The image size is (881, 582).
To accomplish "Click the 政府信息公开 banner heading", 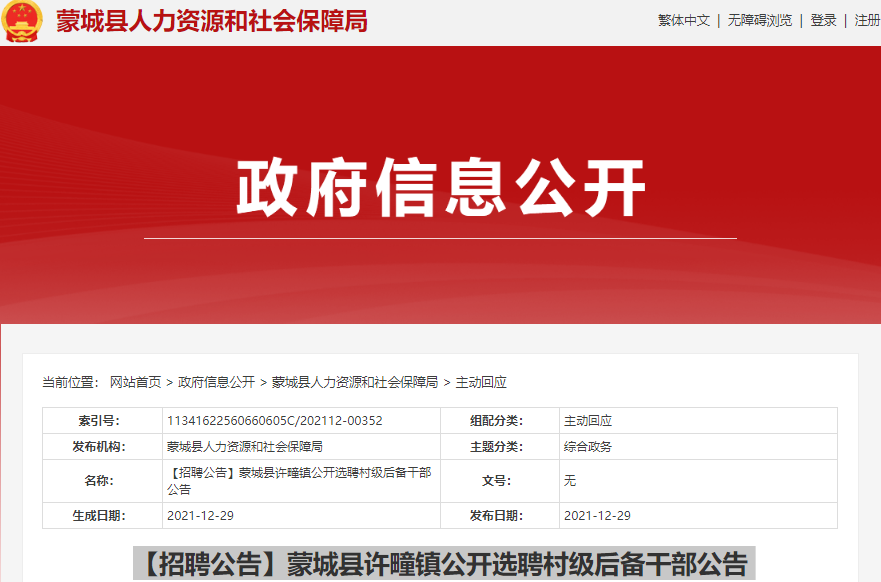I will 440,188.
